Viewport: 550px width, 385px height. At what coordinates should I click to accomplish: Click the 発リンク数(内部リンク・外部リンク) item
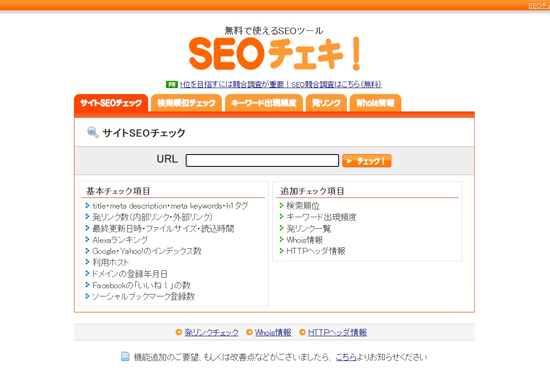[152, 217]
